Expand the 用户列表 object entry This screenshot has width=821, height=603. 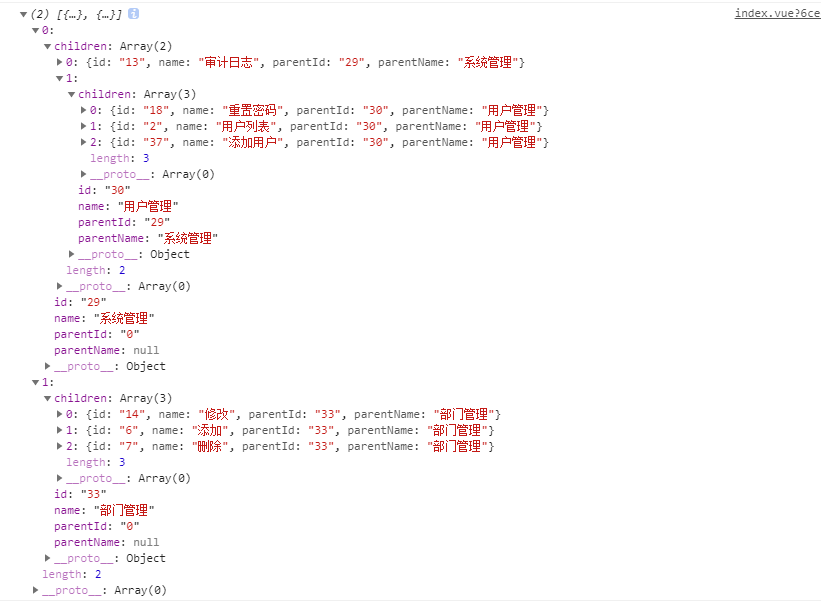[x=83, y=127]
